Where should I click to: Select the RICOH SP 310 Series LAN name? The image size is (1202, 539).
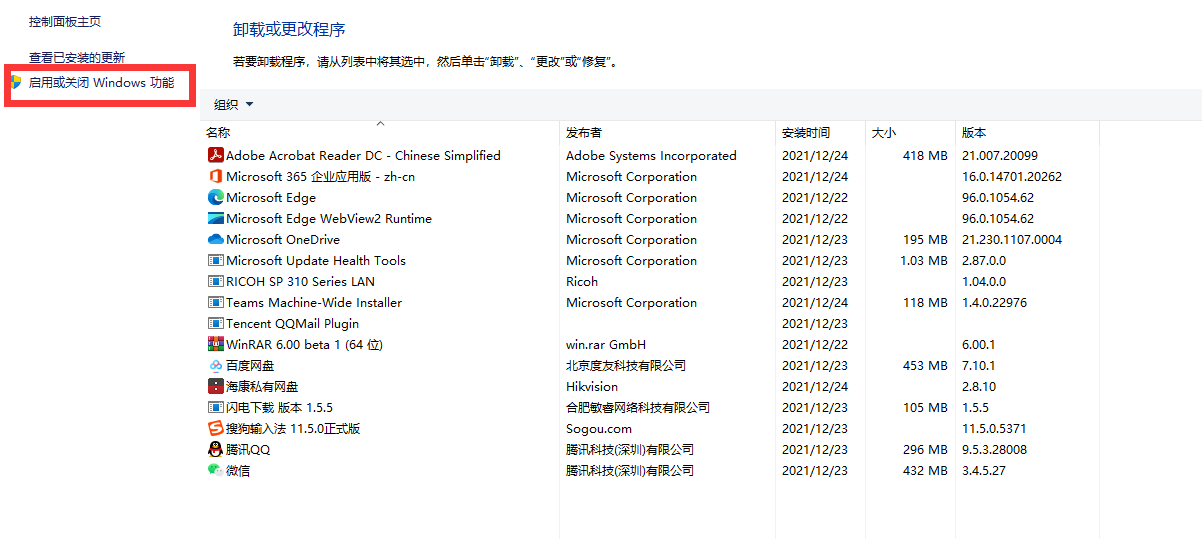pos(300,281)
